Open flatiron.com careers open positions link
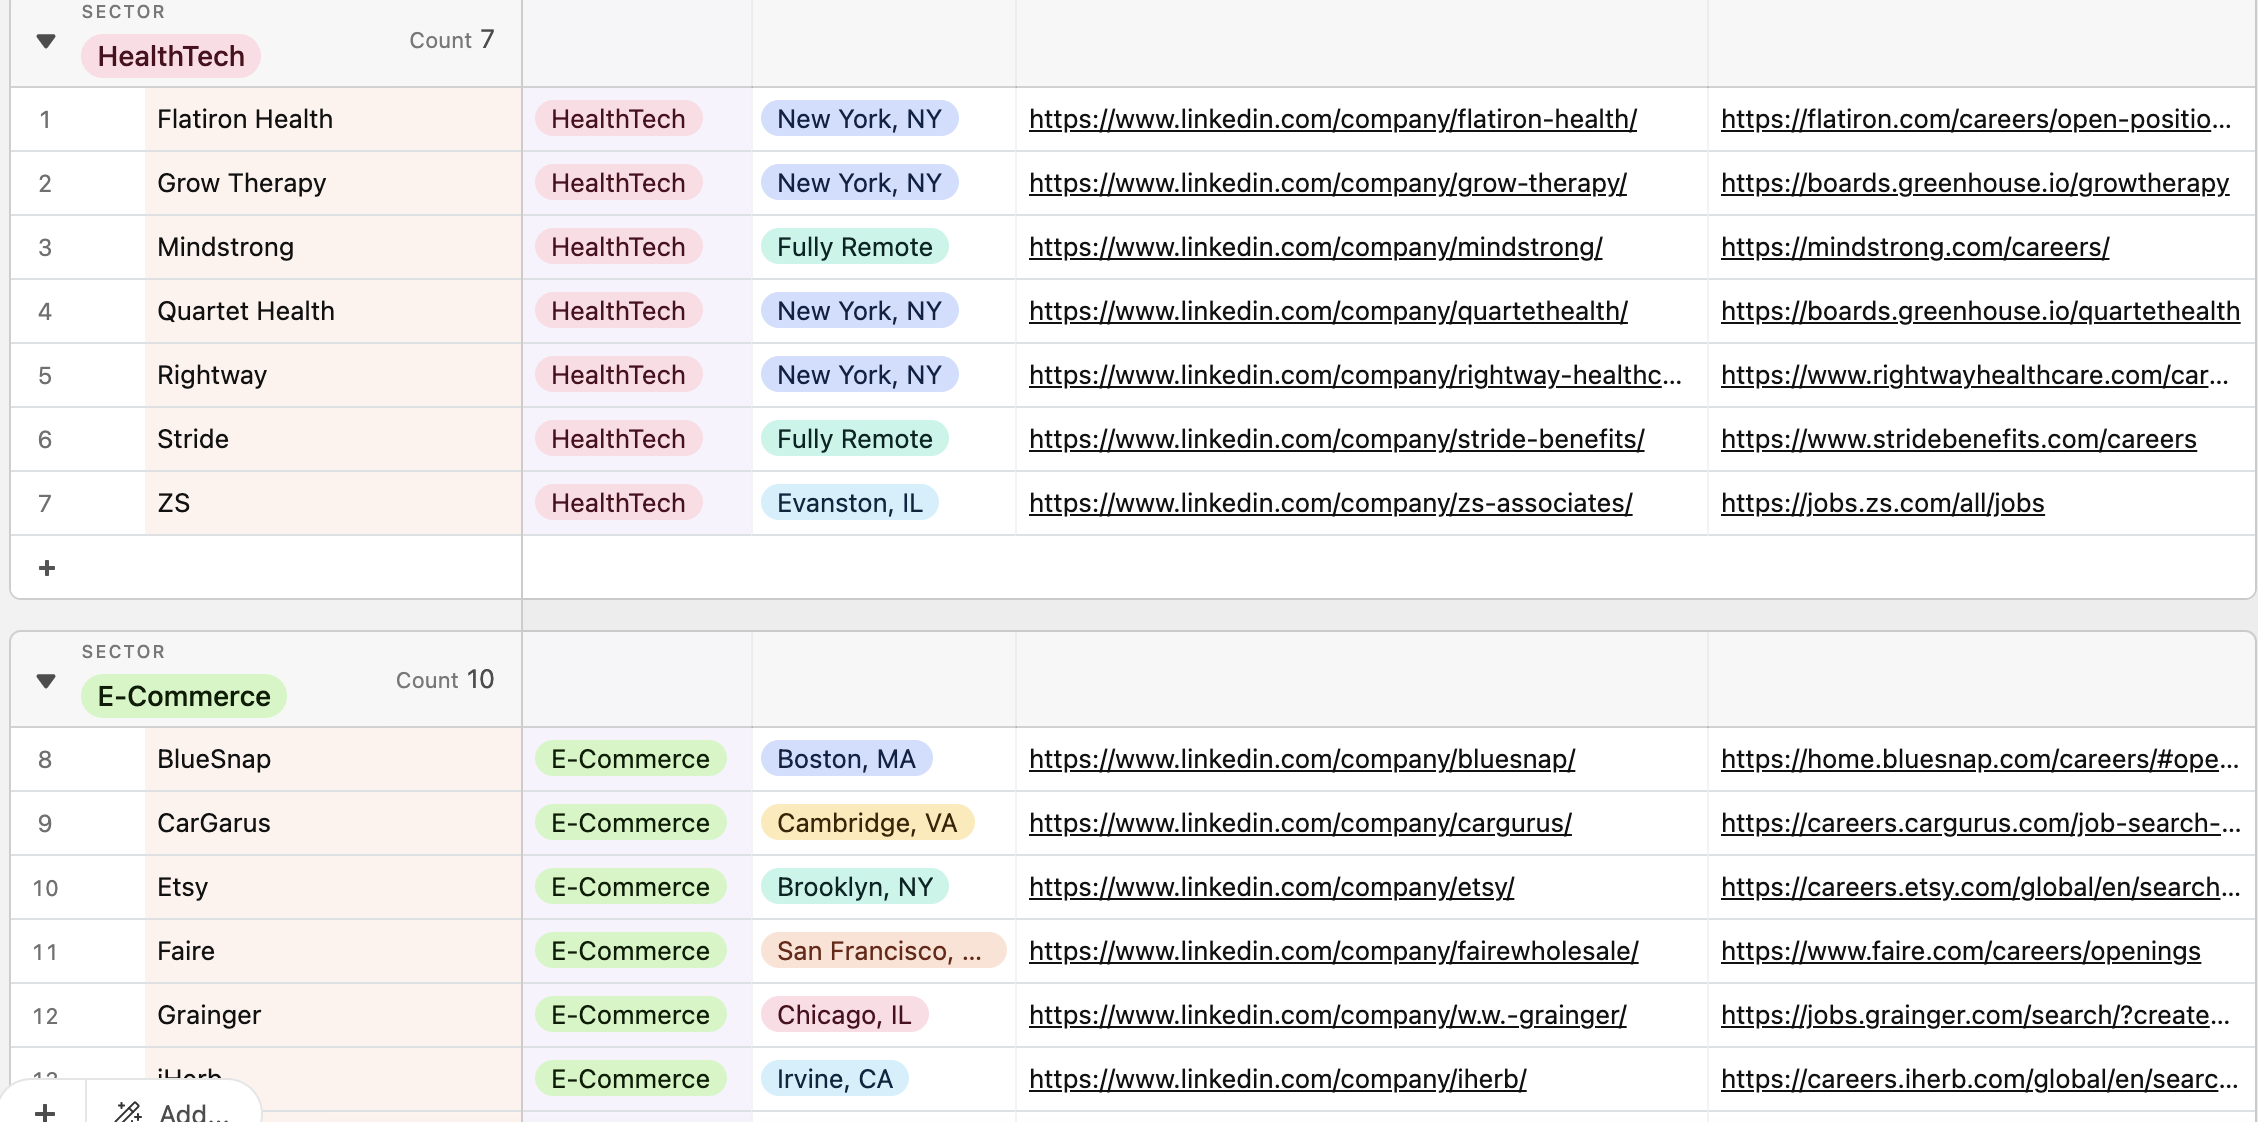 [x=1976, y=119]
